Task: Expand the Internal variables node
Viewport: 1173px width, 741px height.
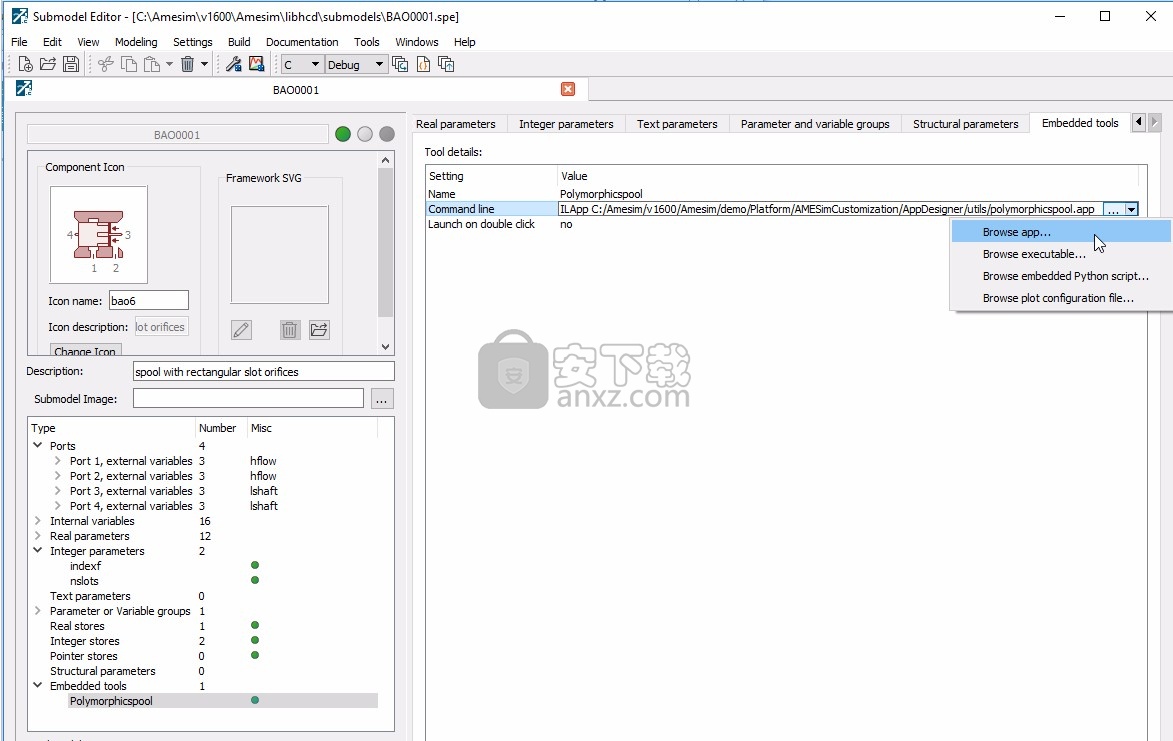Action: pos(37,520)
